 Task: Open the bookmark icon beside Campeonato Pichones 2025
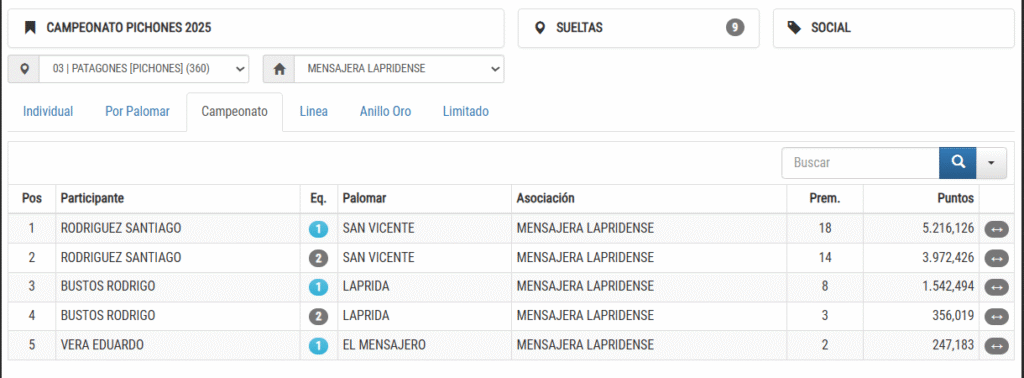pyautogui.click(x=29, y=27)
